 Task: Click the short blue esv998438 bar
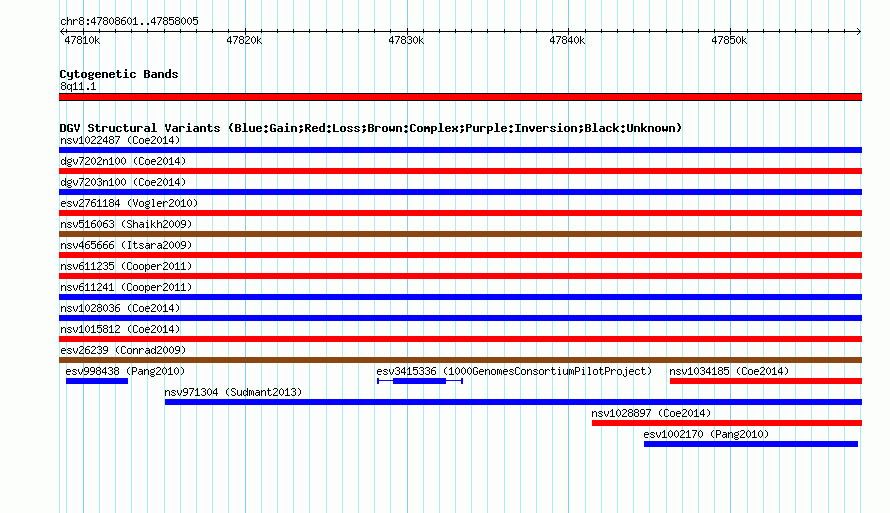tap(97, 381)
